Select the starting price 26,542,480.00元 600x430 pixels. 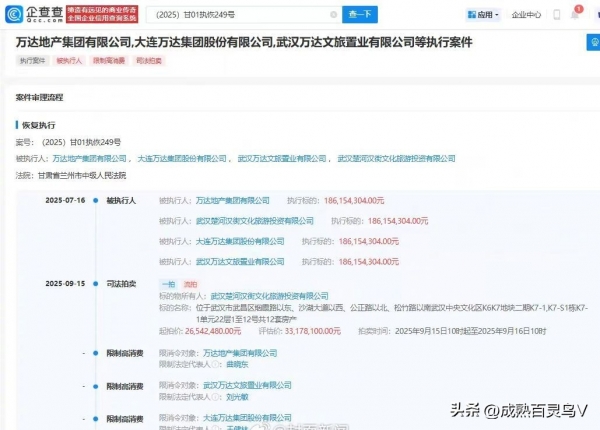213,331
